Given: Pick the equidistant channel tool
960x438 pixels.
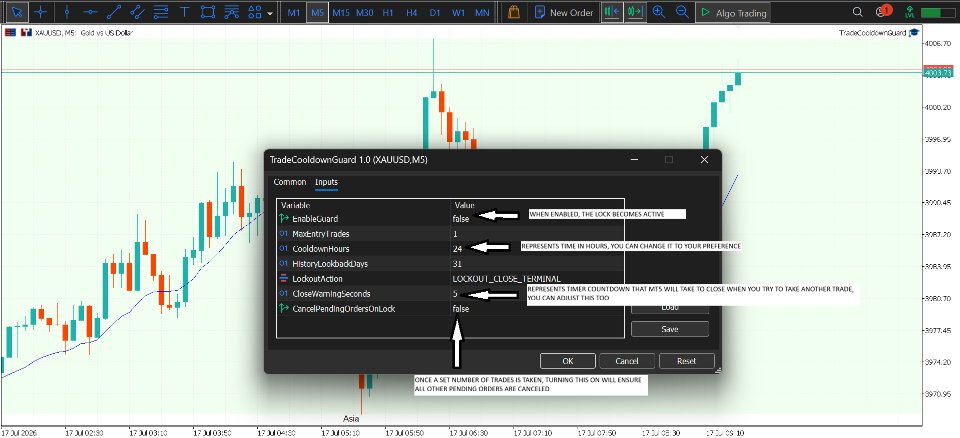Looking at the screenshot, I should [x=137, y=12].
